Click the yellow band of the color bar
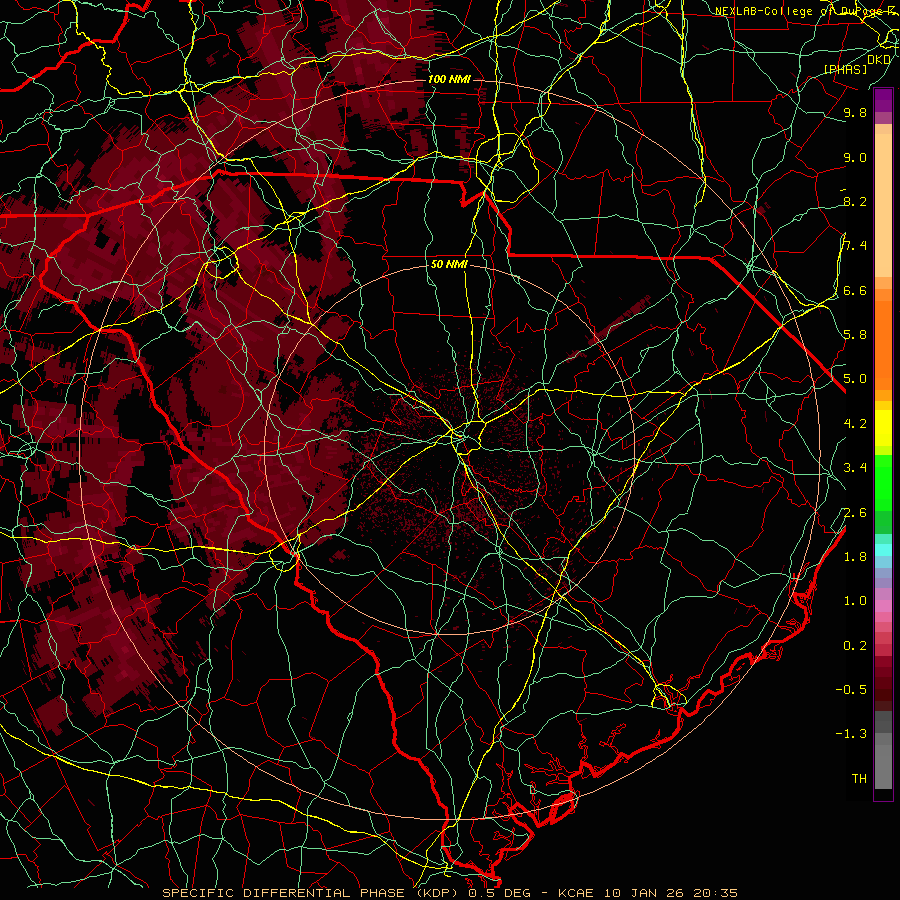Screen dimensions: 900x900 [x=883, y=428]
